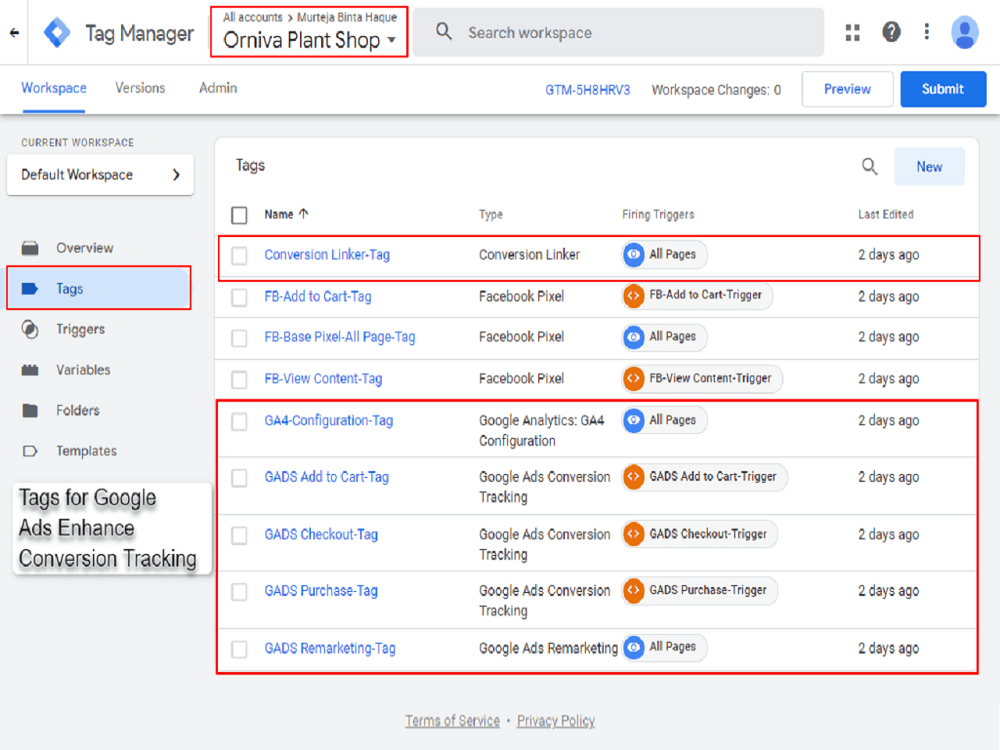Open the GADS Checkout-Tag link
The height and width of the screenshot is (750, 1000).
pos(321,534)
